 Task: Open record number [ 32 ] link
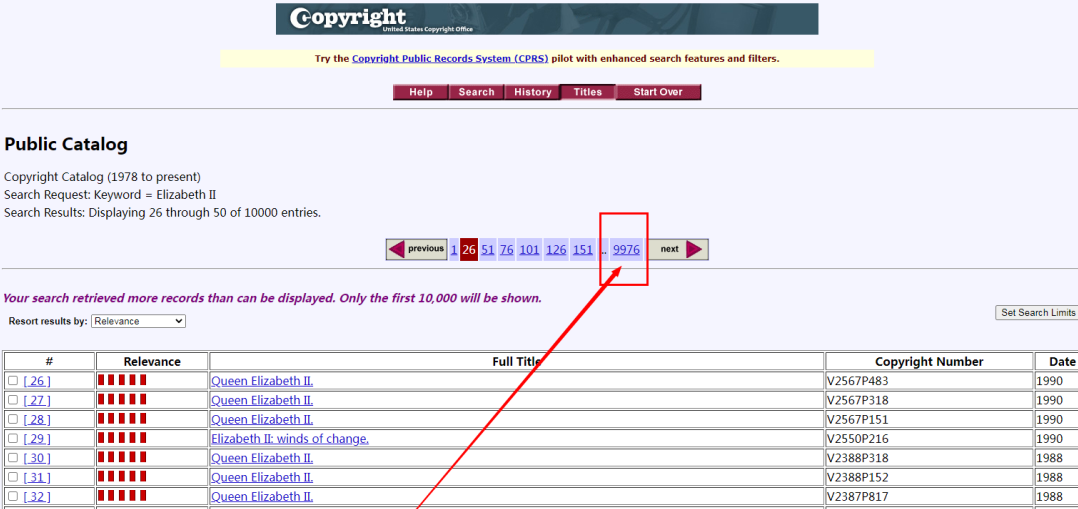click(37, 497)
